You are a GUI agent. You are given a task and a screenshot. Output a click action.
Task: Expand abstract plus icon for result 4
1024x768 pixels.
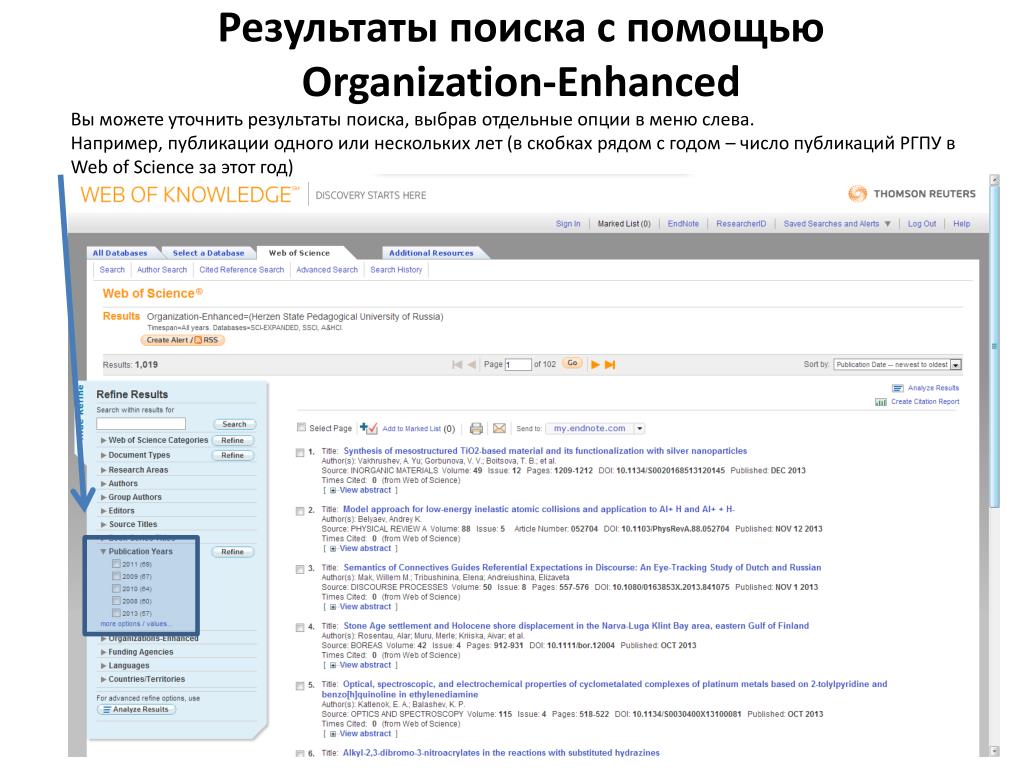(332, 665)
